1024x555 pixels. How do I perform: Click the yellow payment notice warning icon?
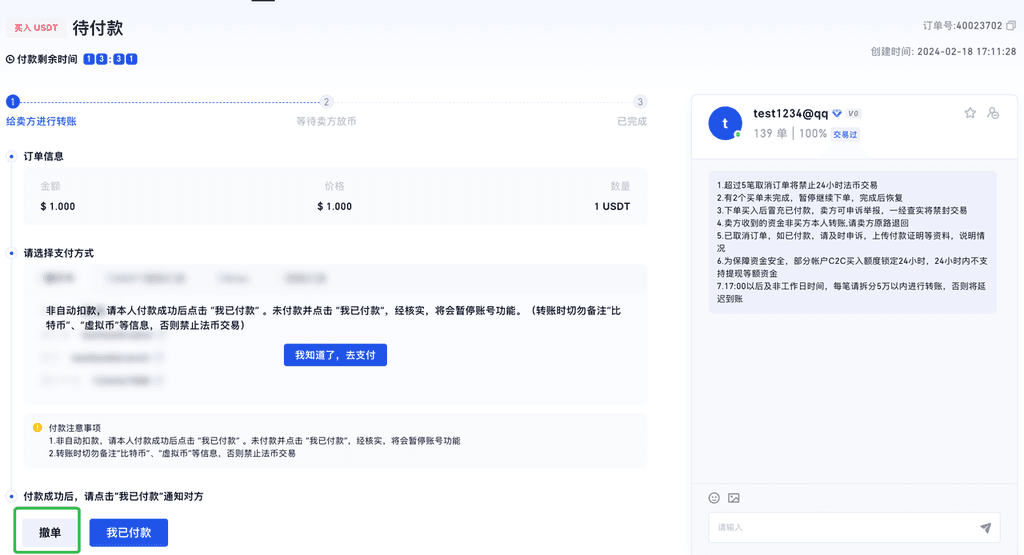click(38, 428)
